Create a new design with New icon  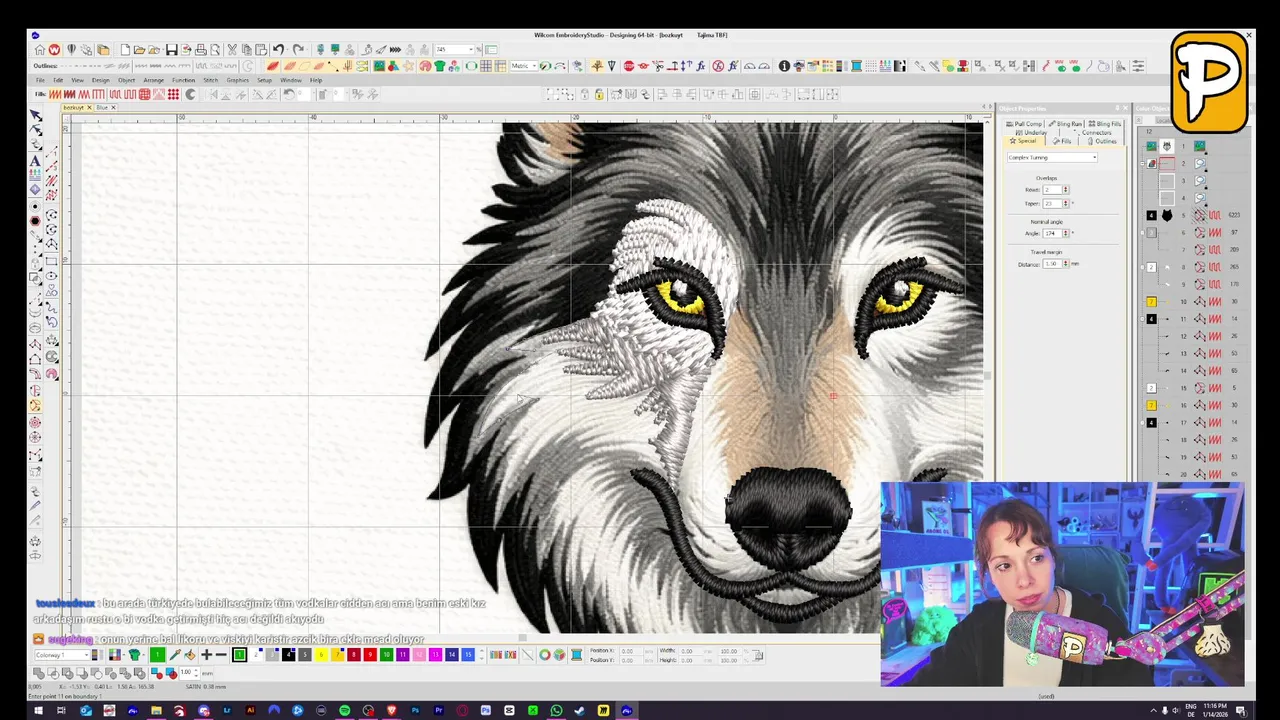[x=125, y=50]
